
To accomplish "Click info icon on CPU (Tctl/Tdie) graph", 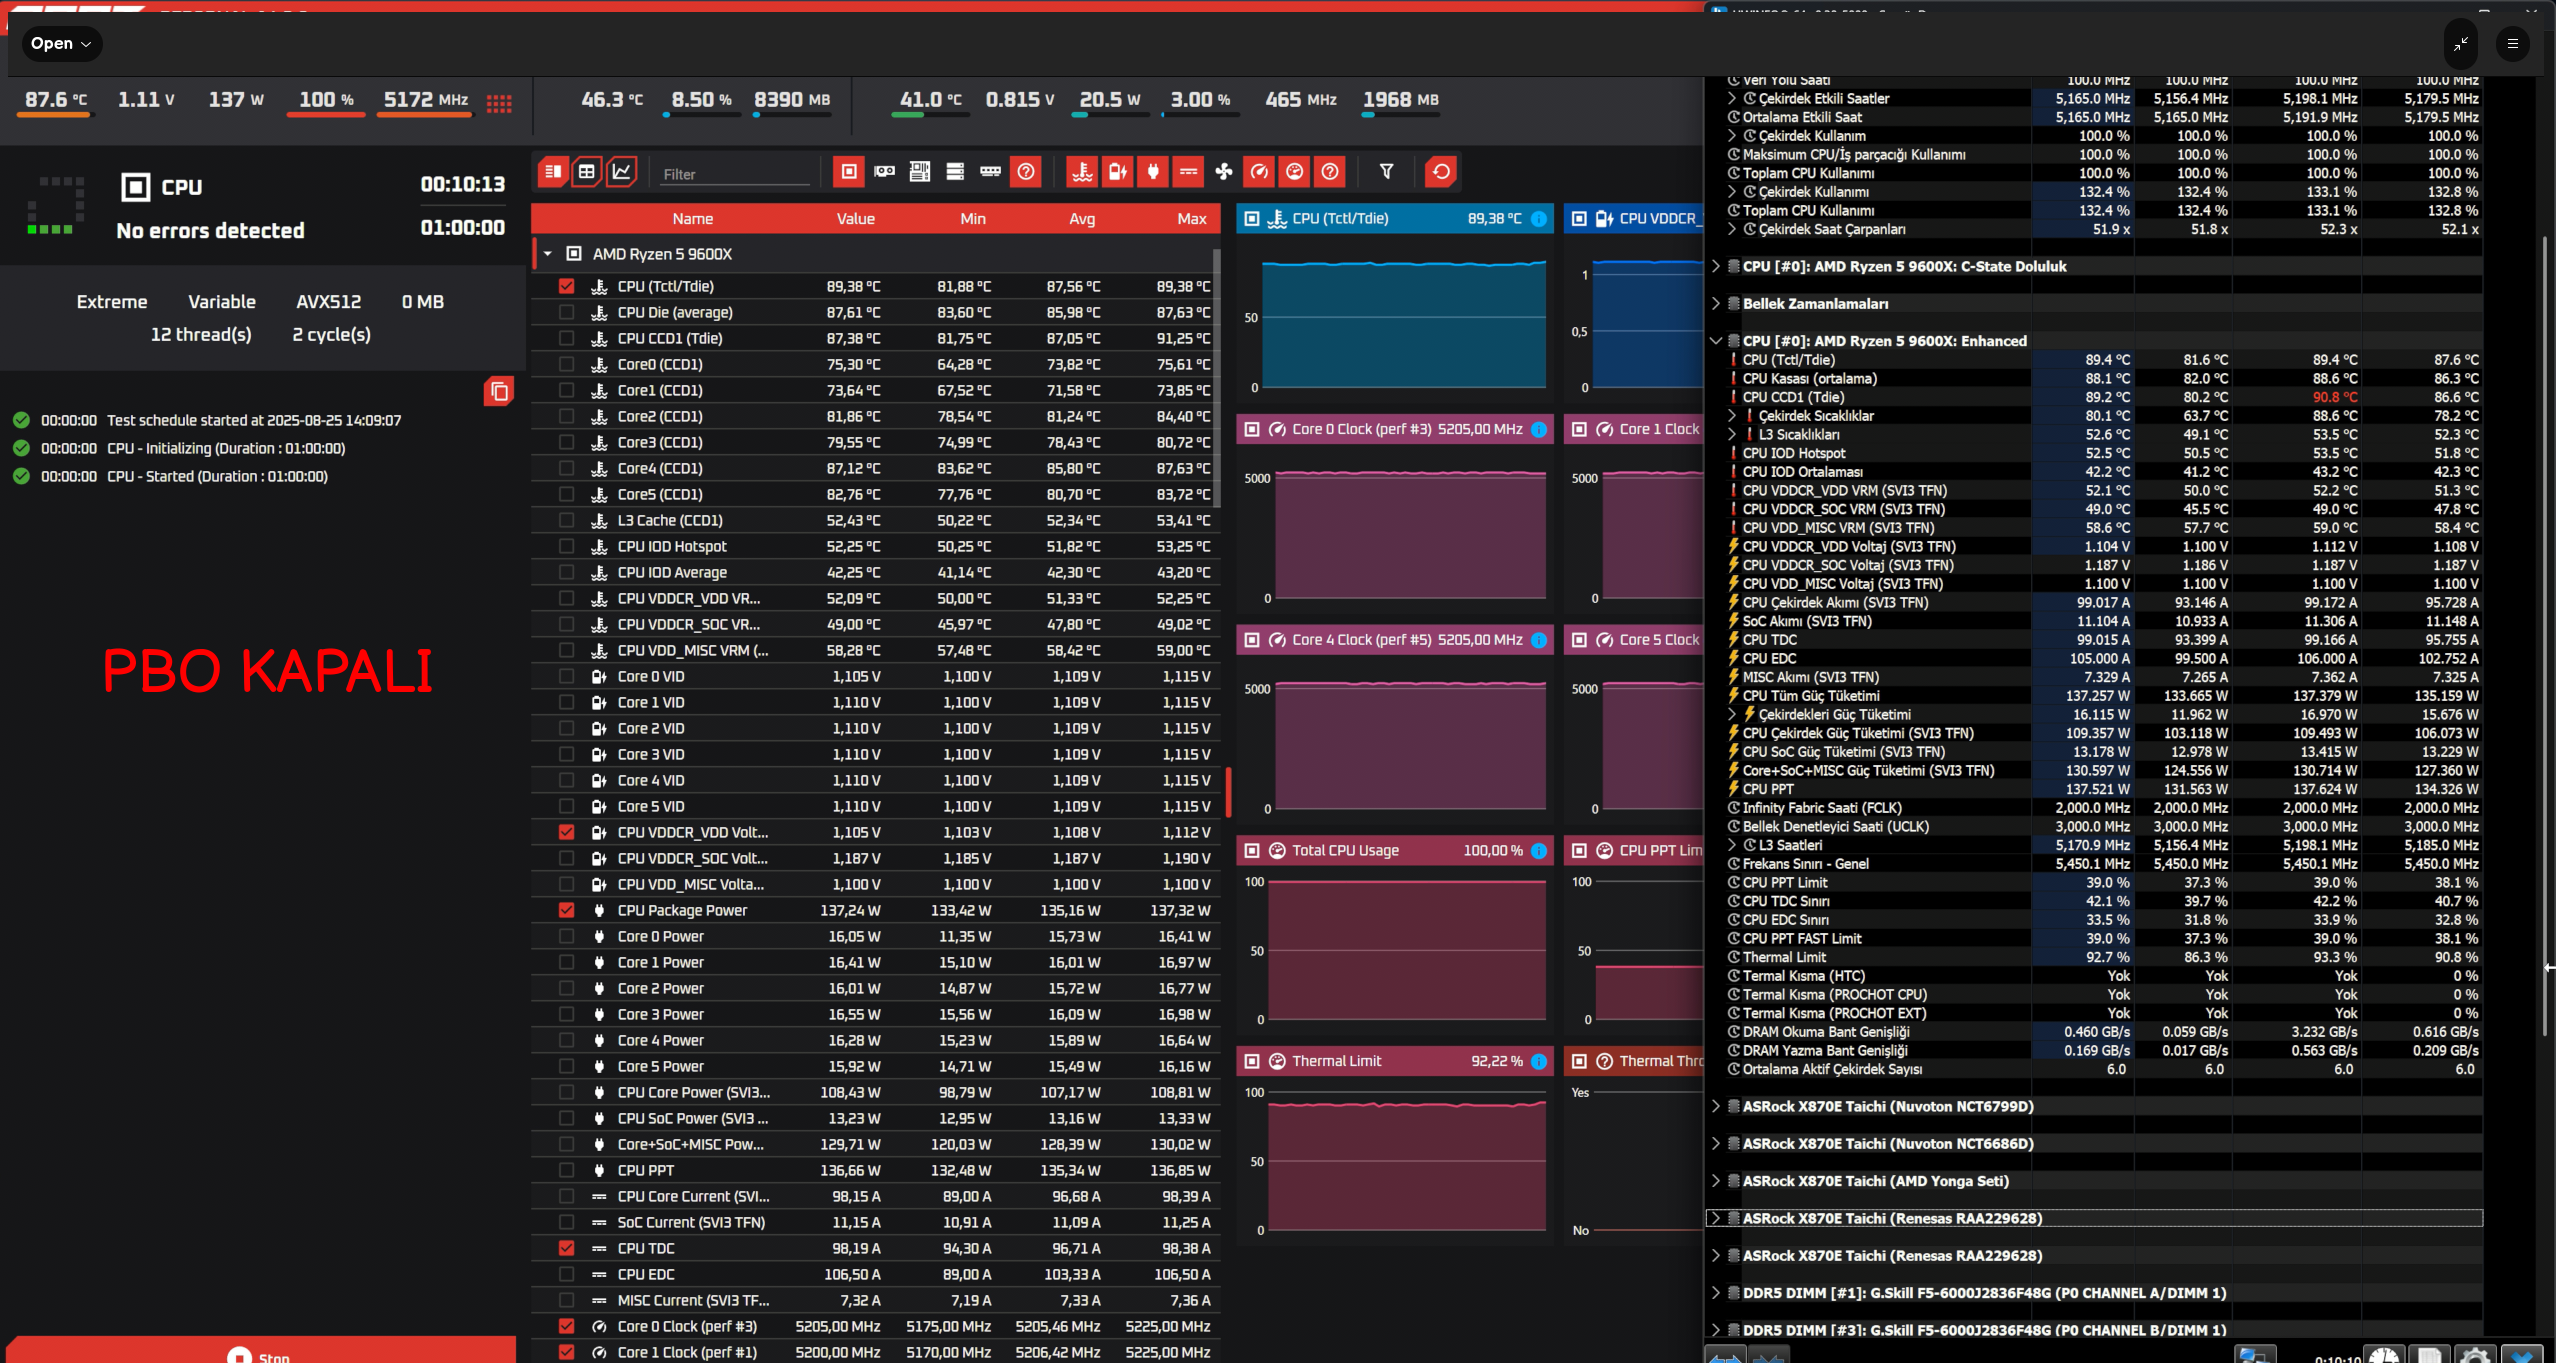I will (x=1539, y=219).
